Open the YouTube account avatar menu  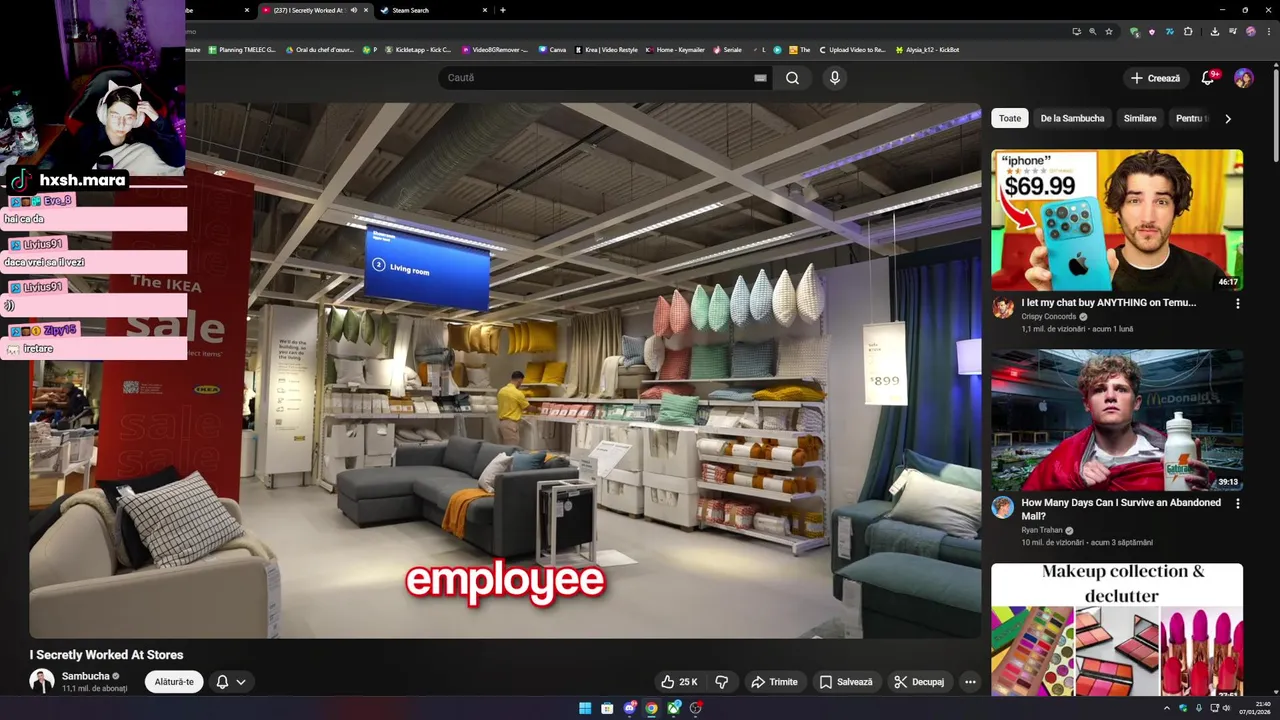tap(1244, 78)
